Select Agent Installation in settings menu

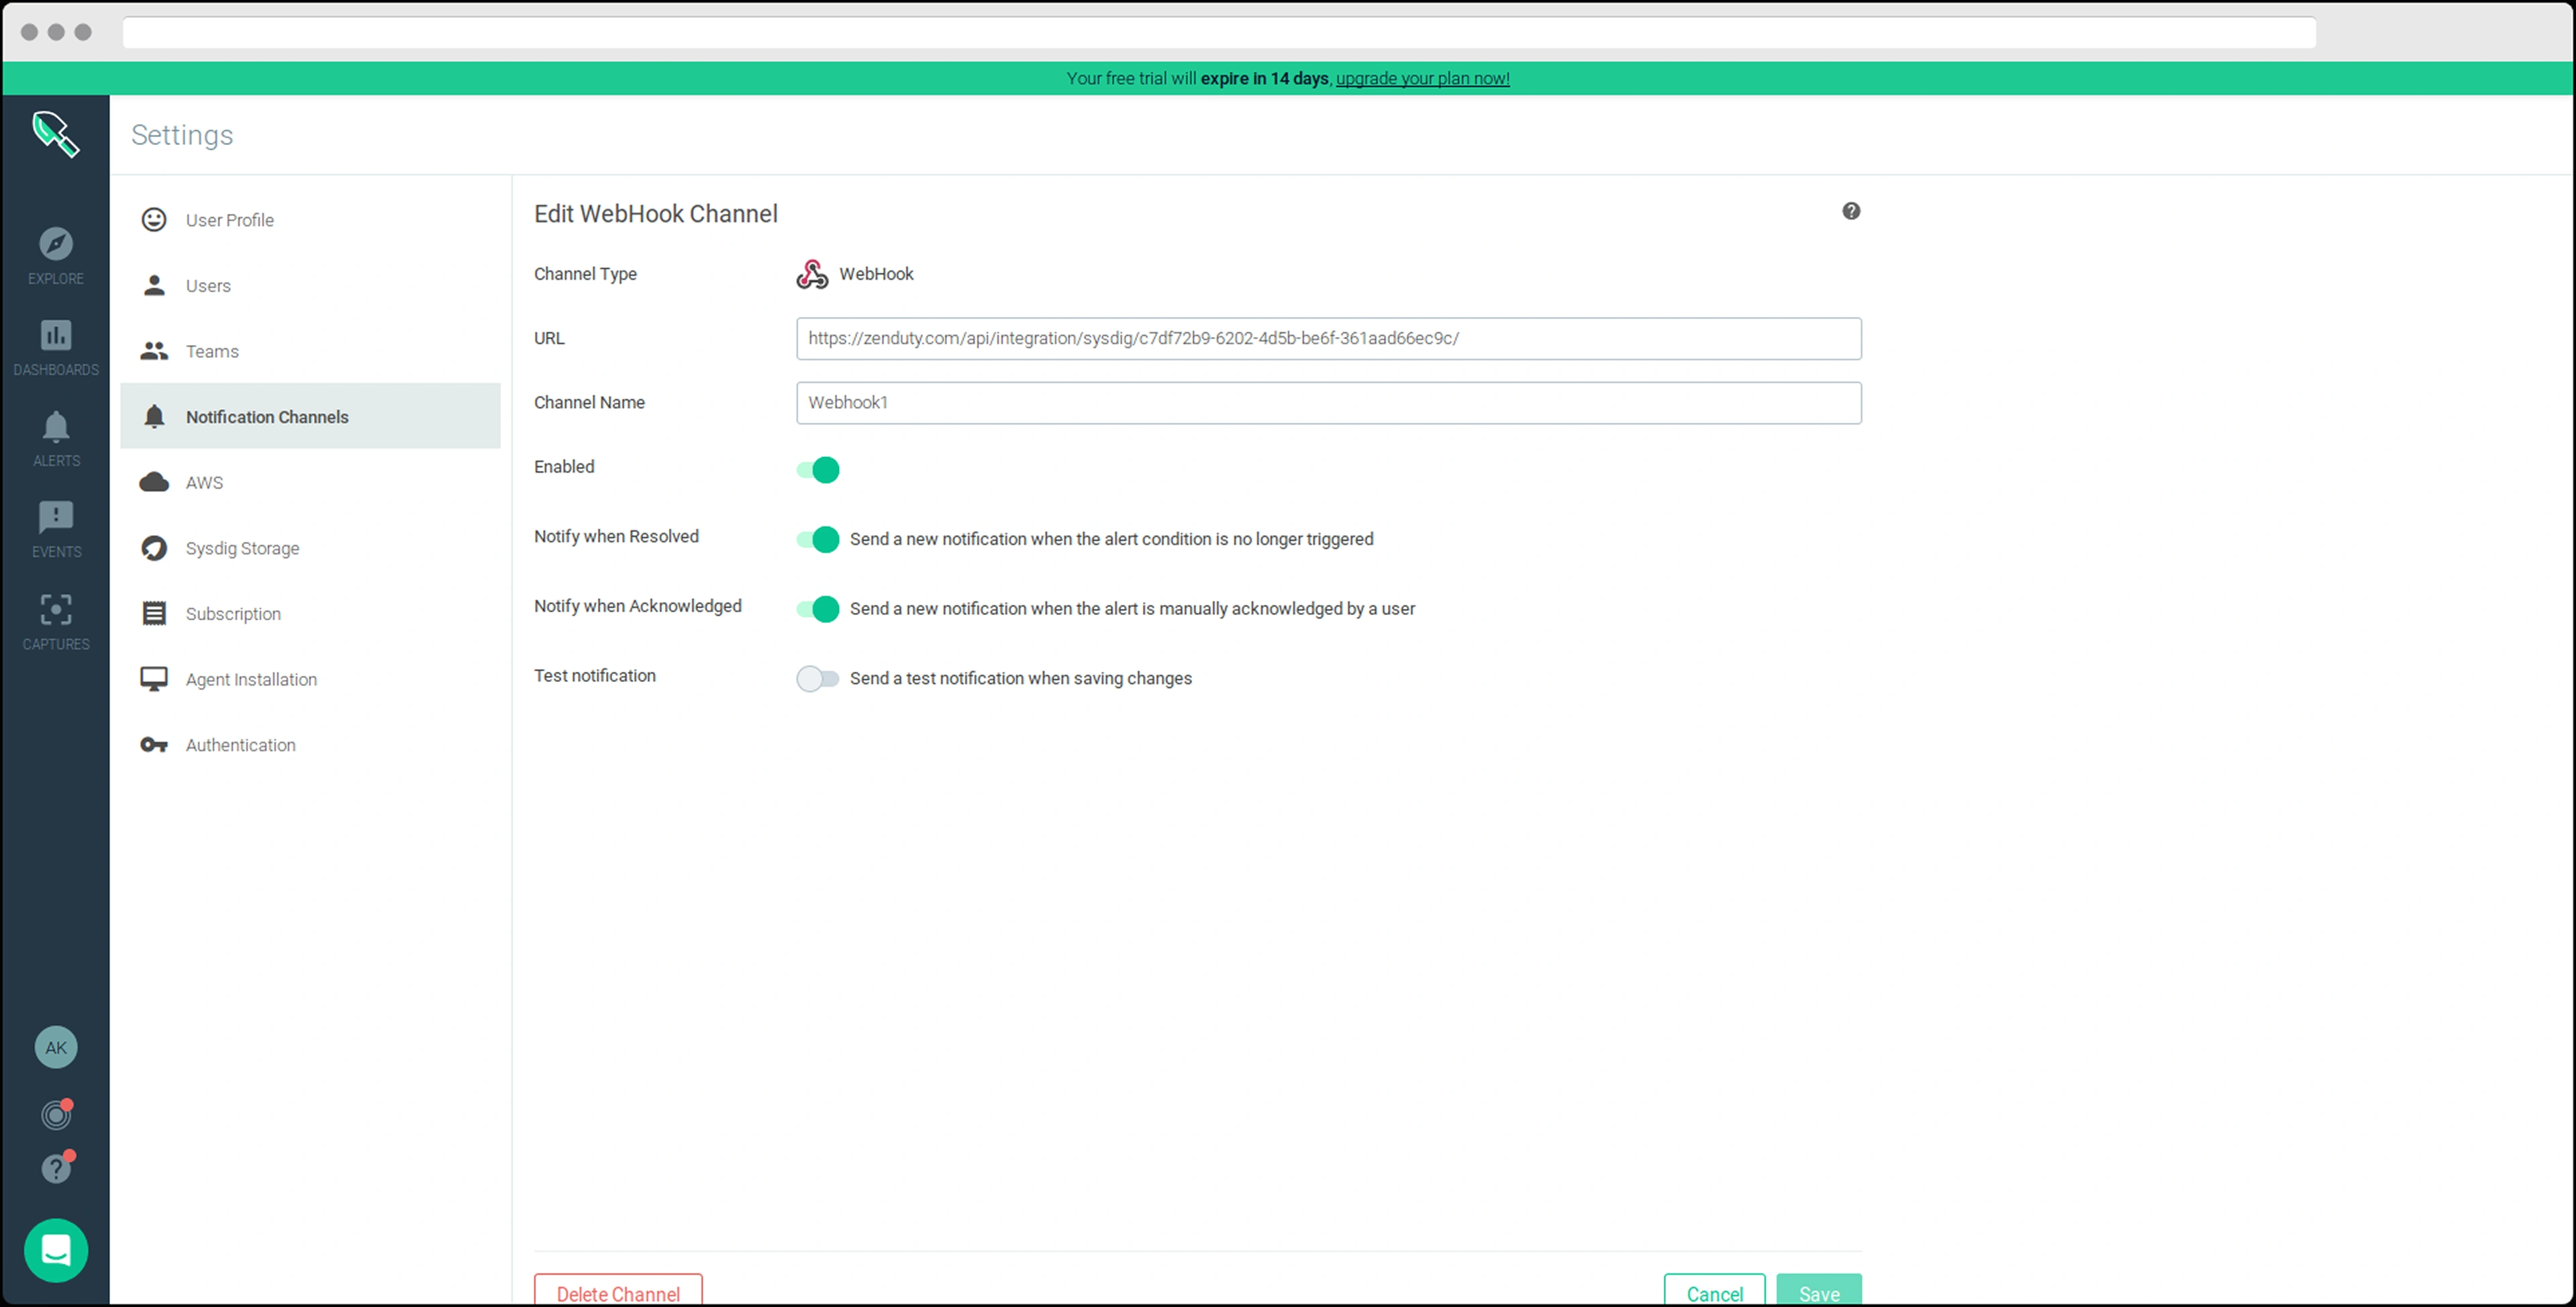[x=251, y=680]
